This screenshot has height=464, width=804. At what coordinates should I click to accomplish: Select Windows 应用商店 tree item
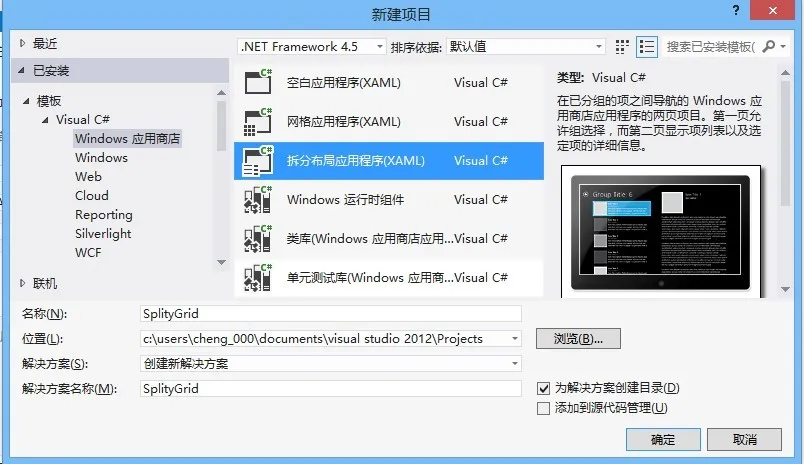point(127,138)
